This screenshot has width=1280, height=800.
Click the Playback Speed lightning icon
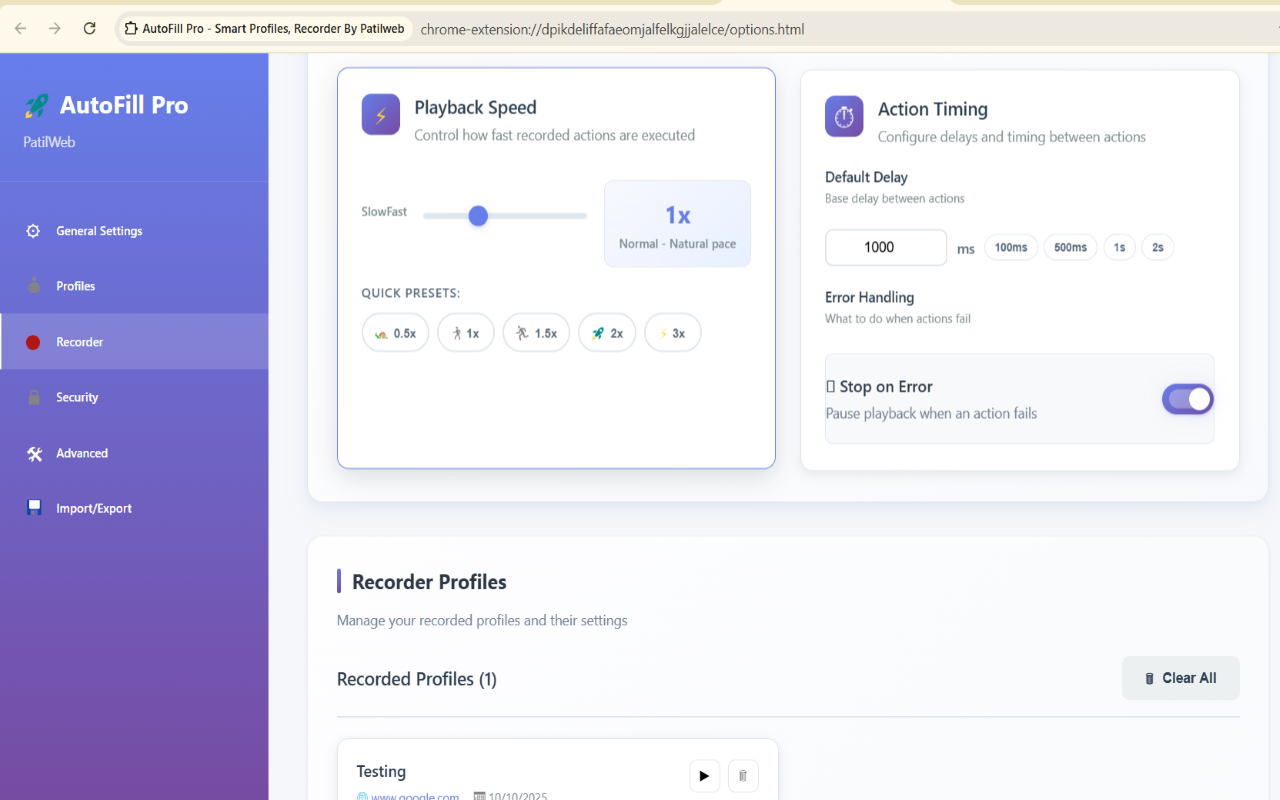pyautogui.click(x=381, y=115)
